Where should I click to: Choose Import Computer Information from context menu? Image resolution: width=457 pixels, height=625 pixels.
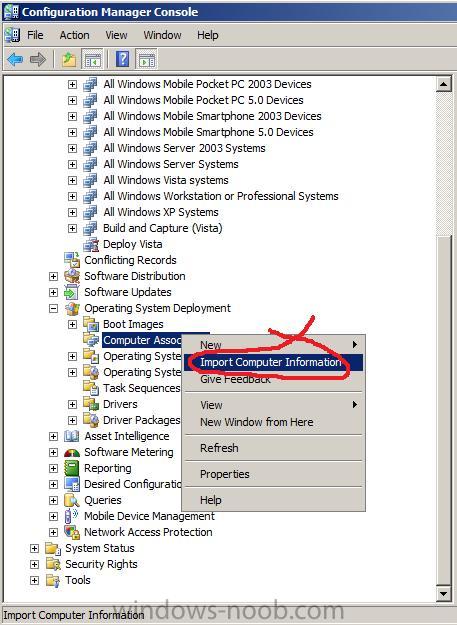pos(273,362)
